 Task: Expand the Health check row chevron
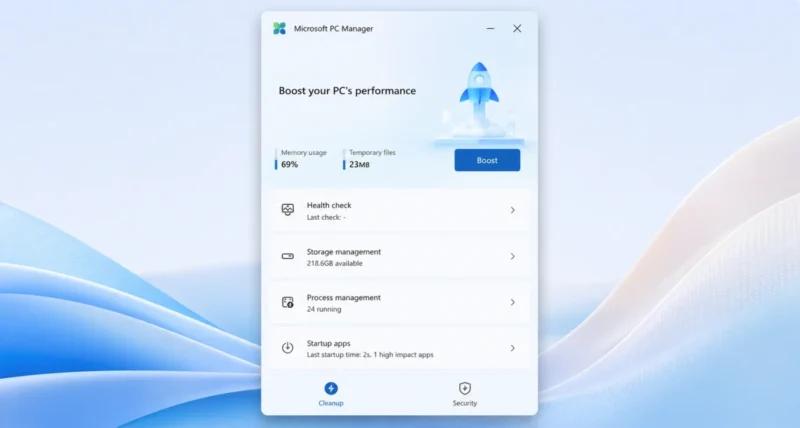pos(513,210)
